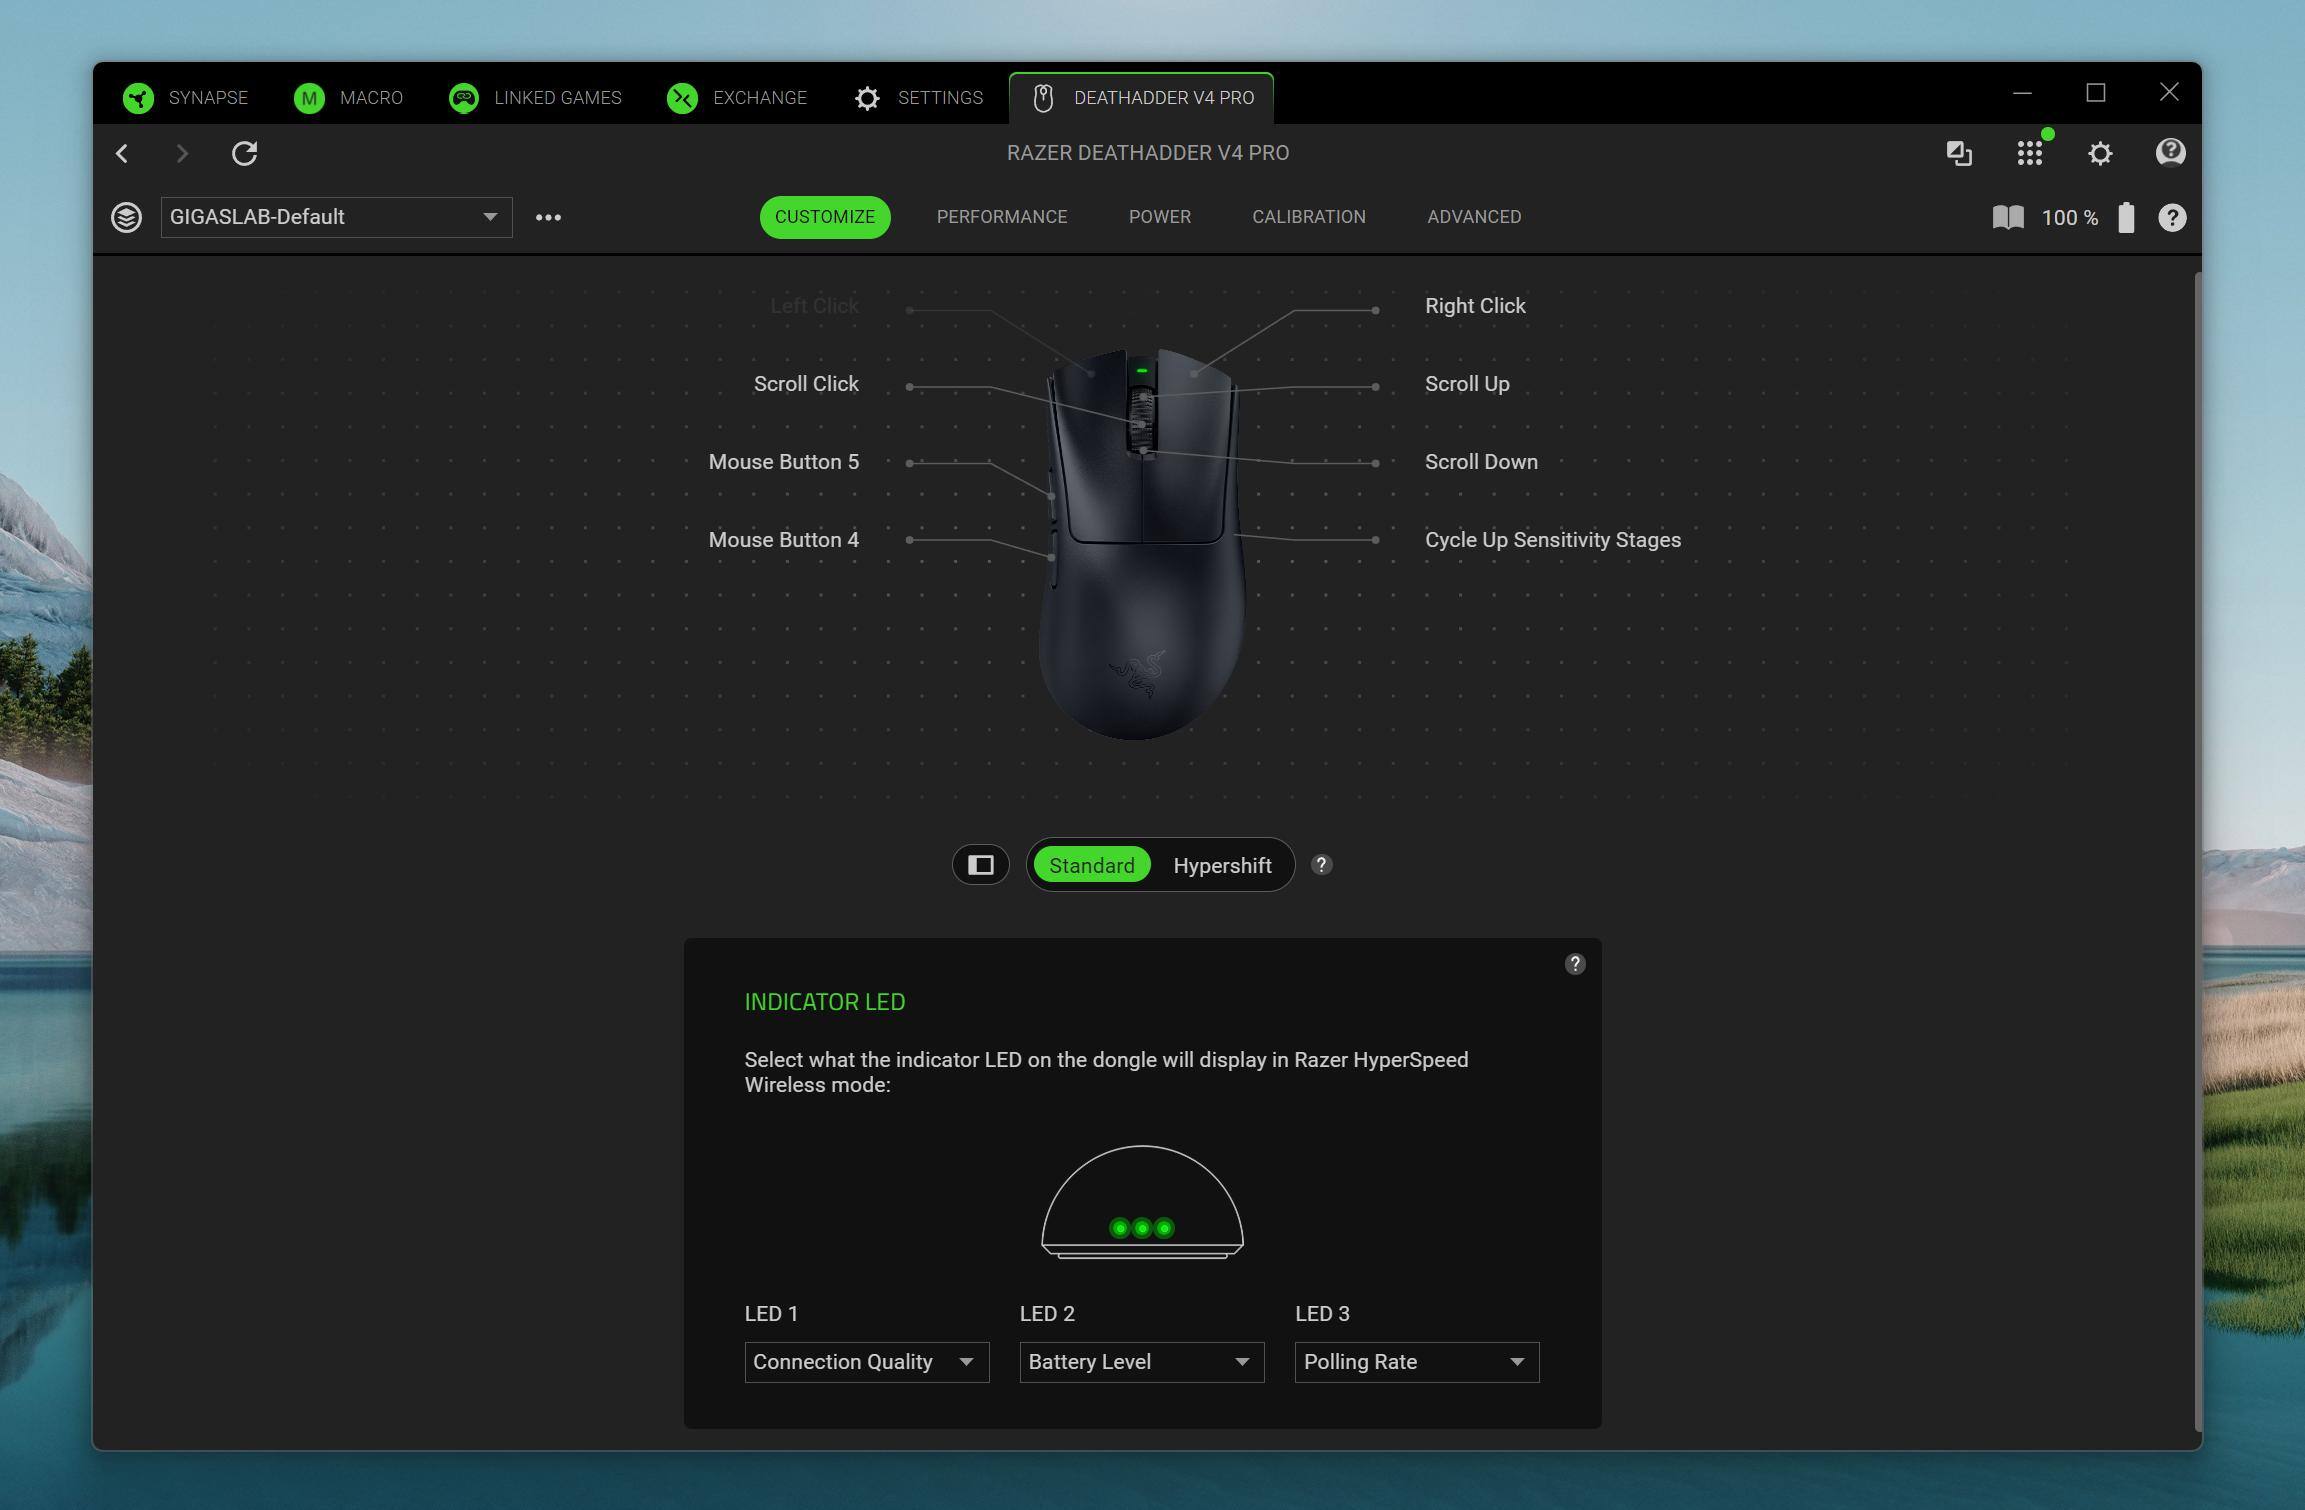
Task: Open the user guide book icon
Action: 2007,217
